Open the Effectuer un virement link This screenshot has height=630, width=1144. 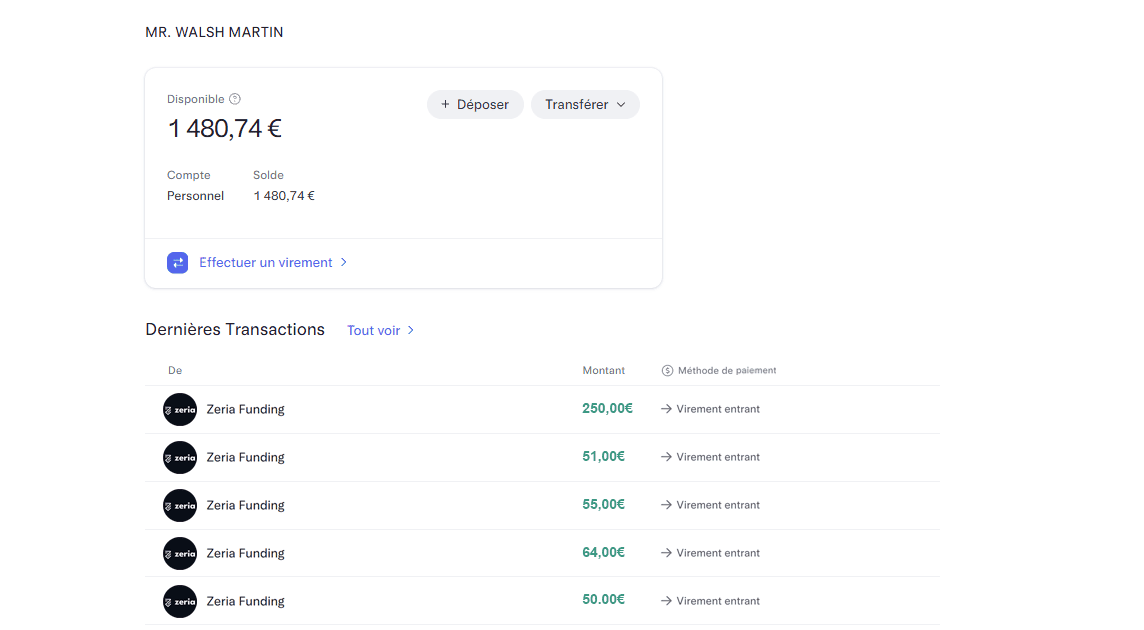coord(265,263)
